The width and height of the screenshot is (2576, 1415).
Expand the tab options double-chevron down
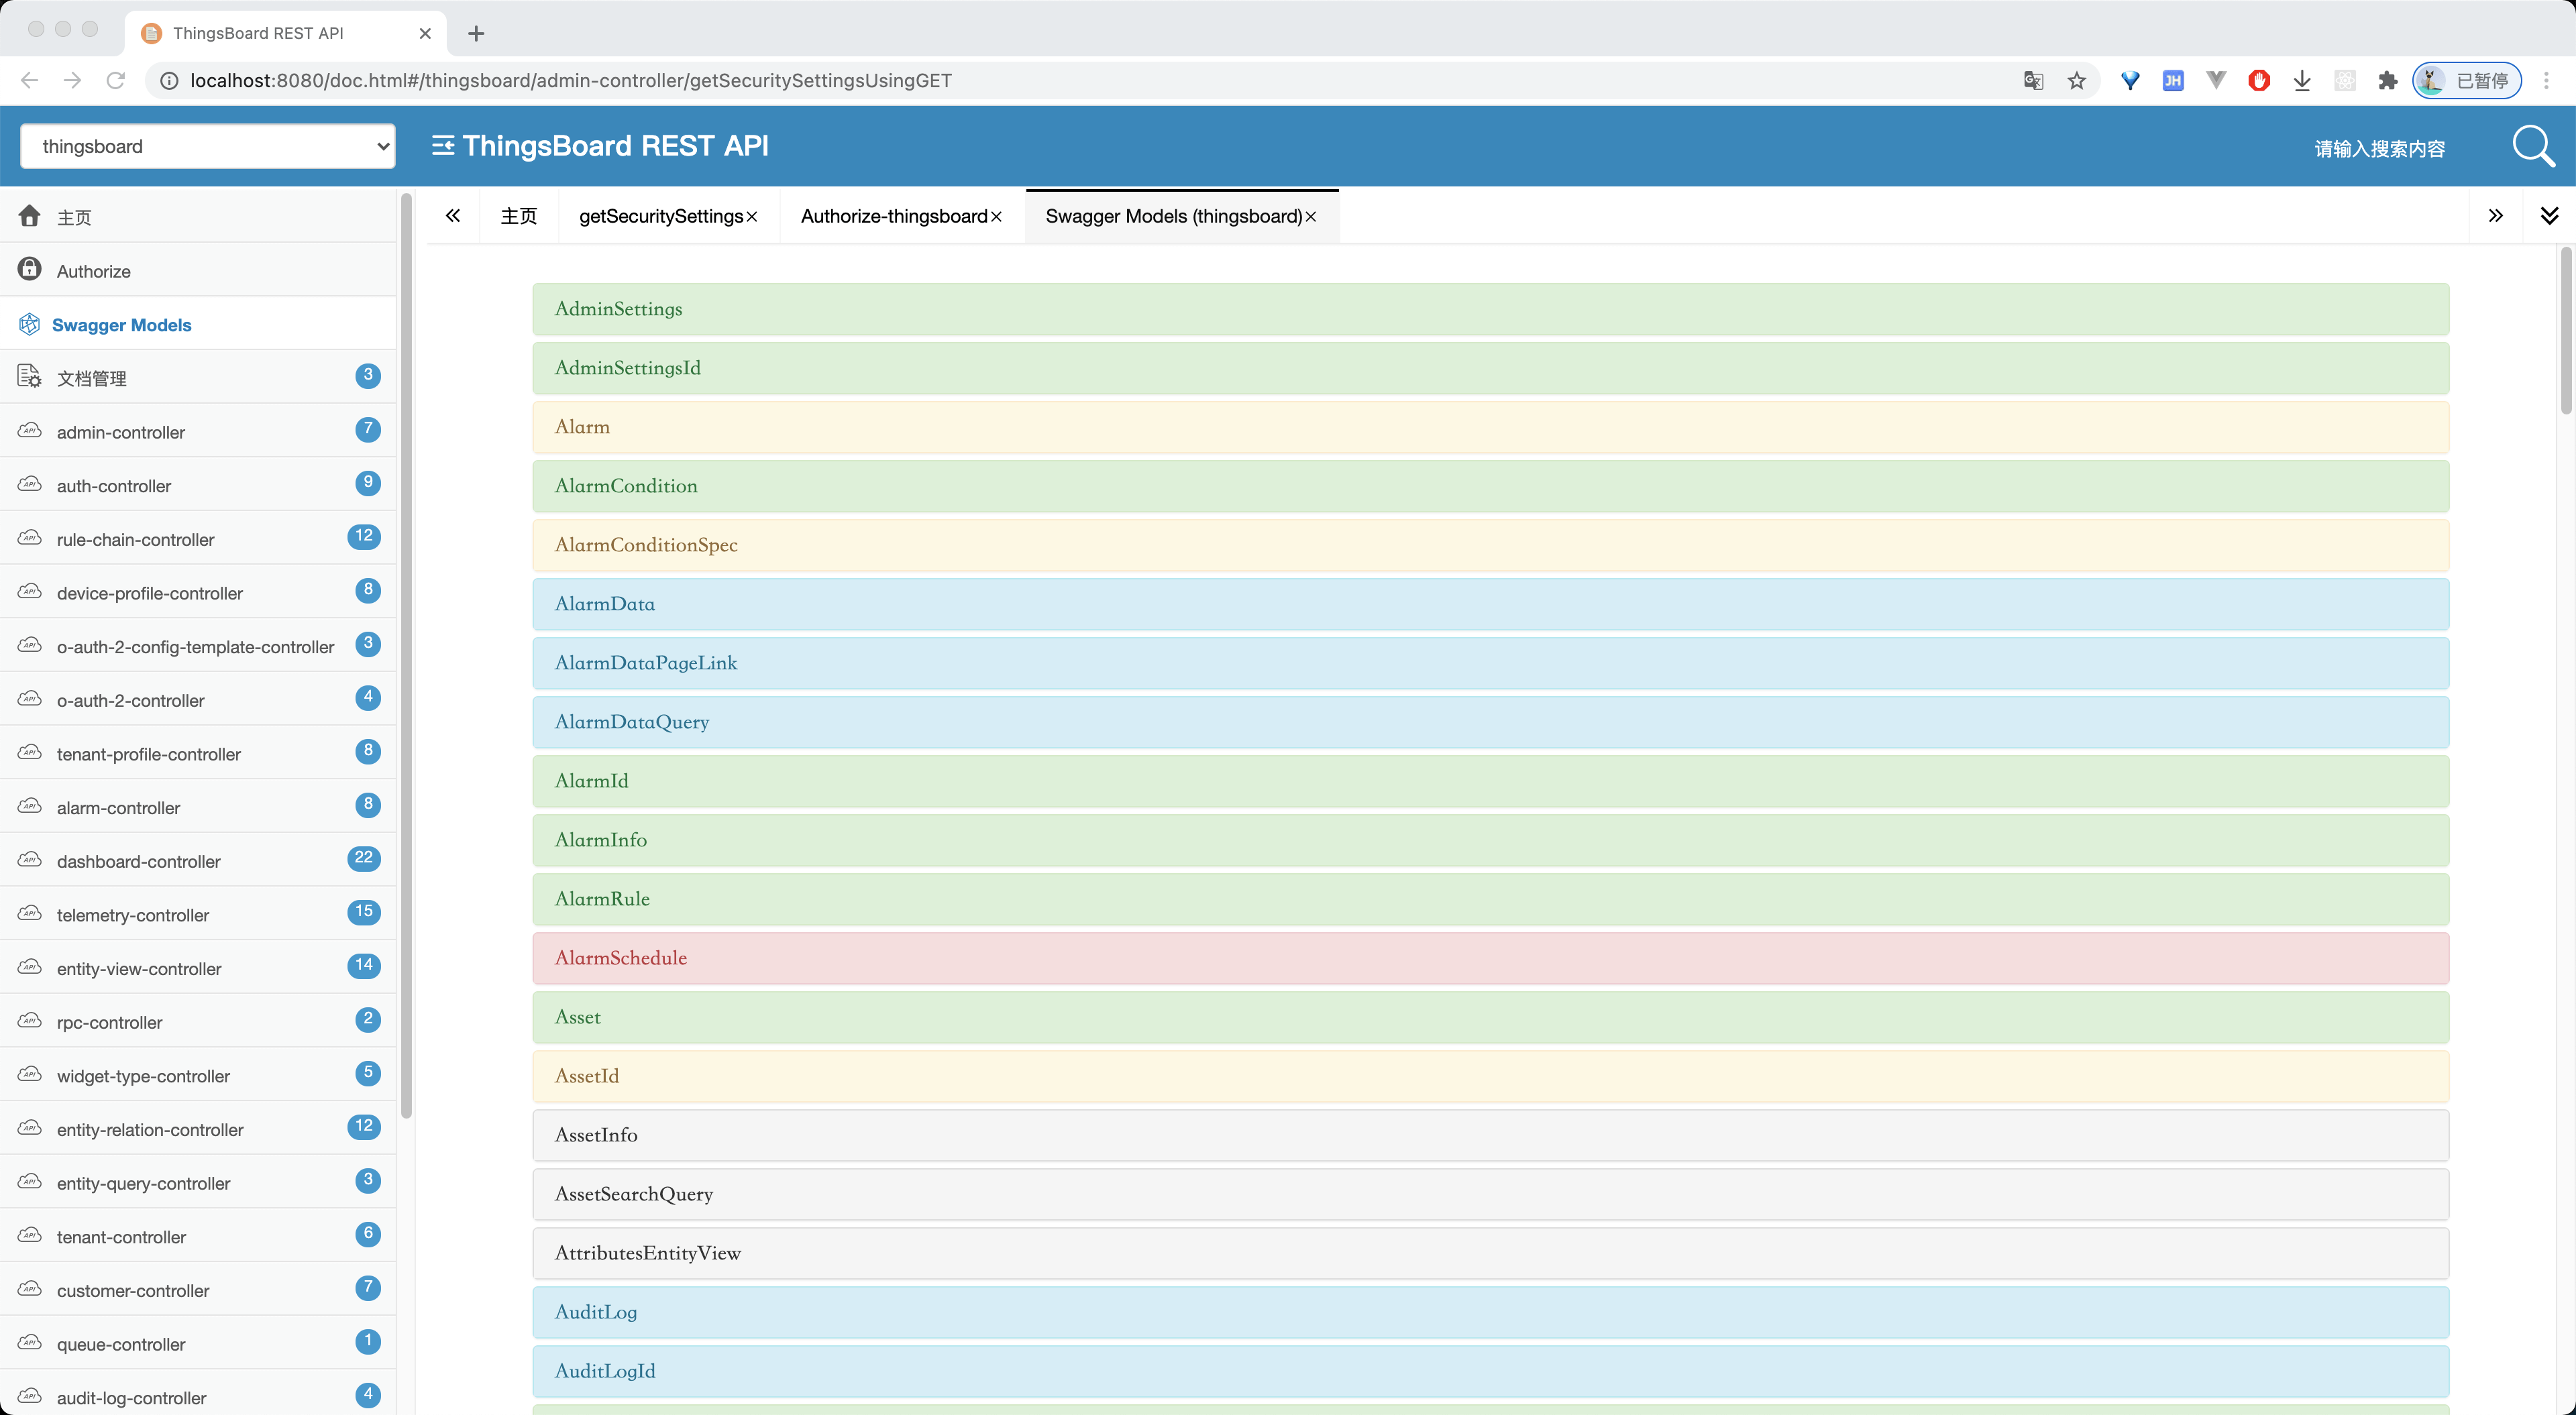click(2549, 216)
